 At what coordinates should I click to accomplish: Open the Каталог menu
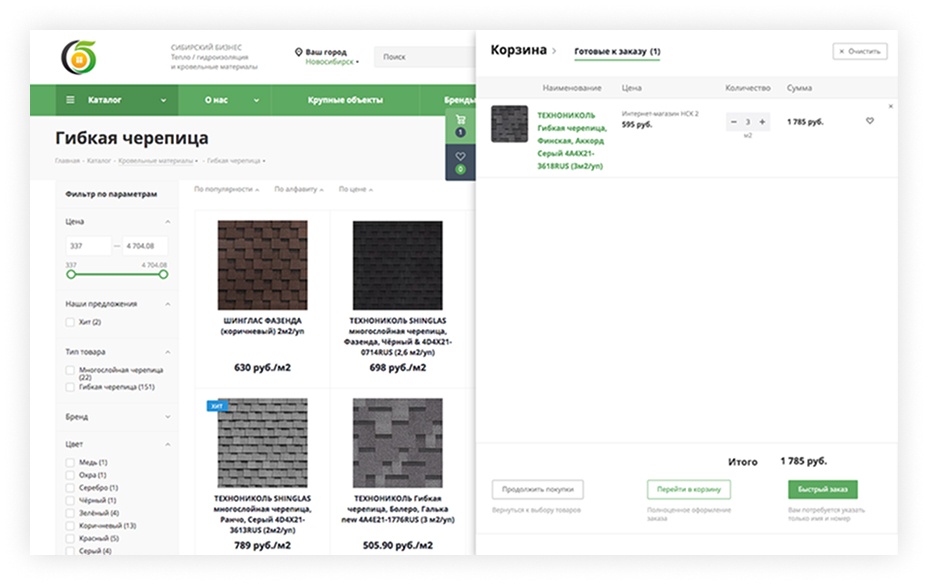tap(117, 100)
